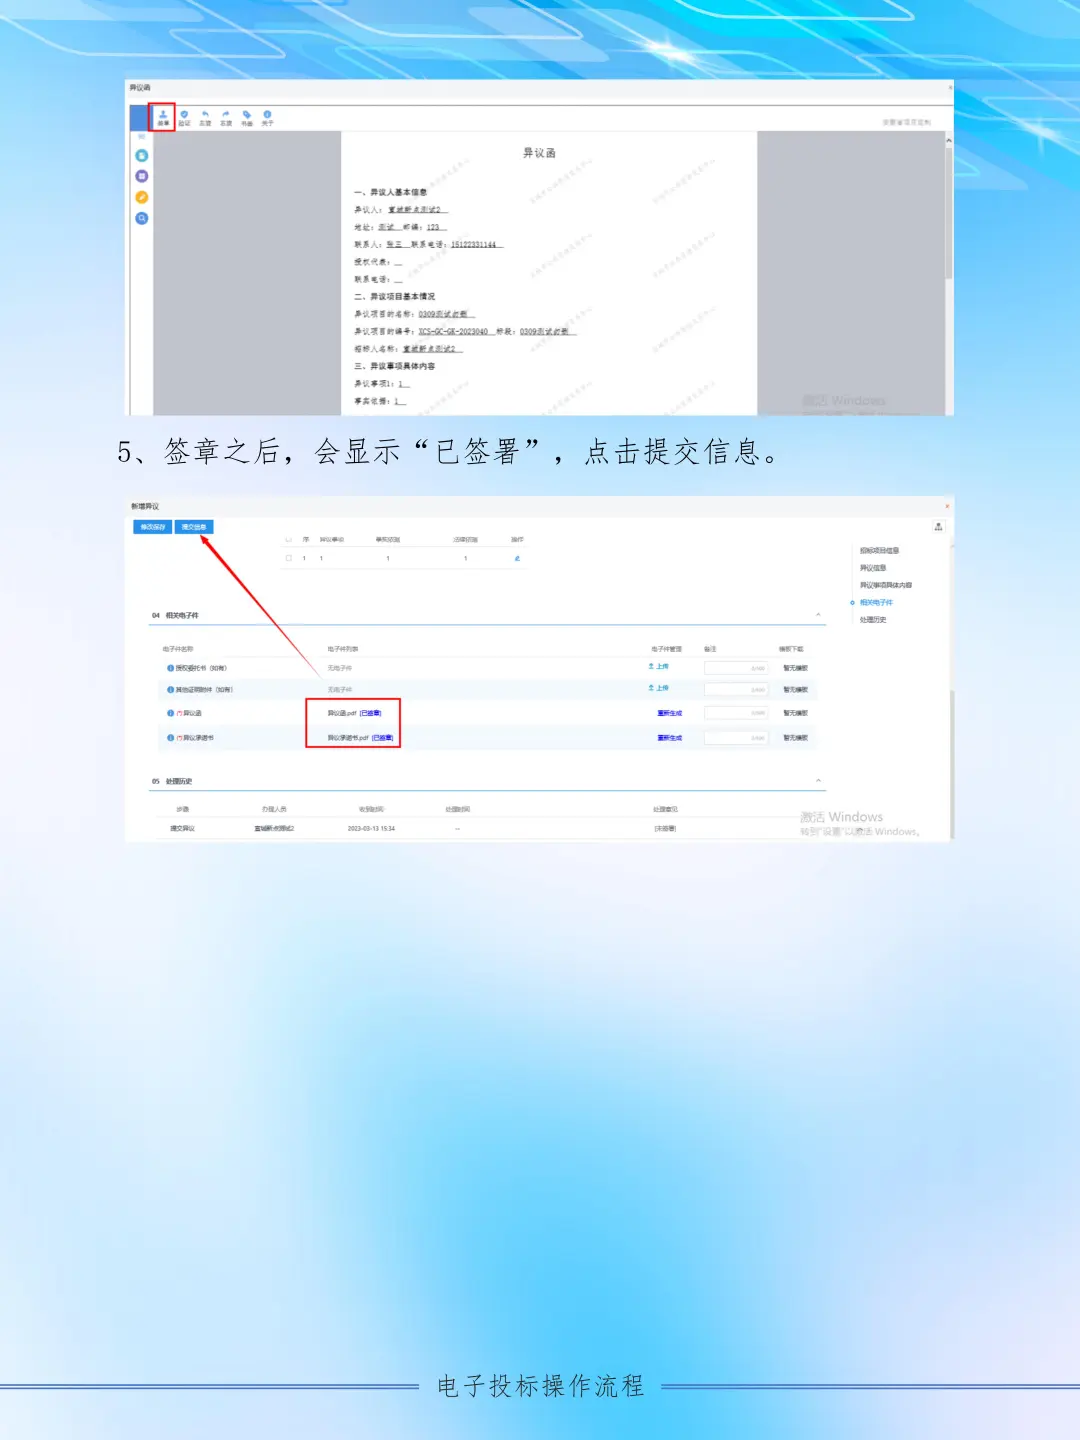
Task: Jump to 异议信息 in side navigation
Action: pos(873,568)
